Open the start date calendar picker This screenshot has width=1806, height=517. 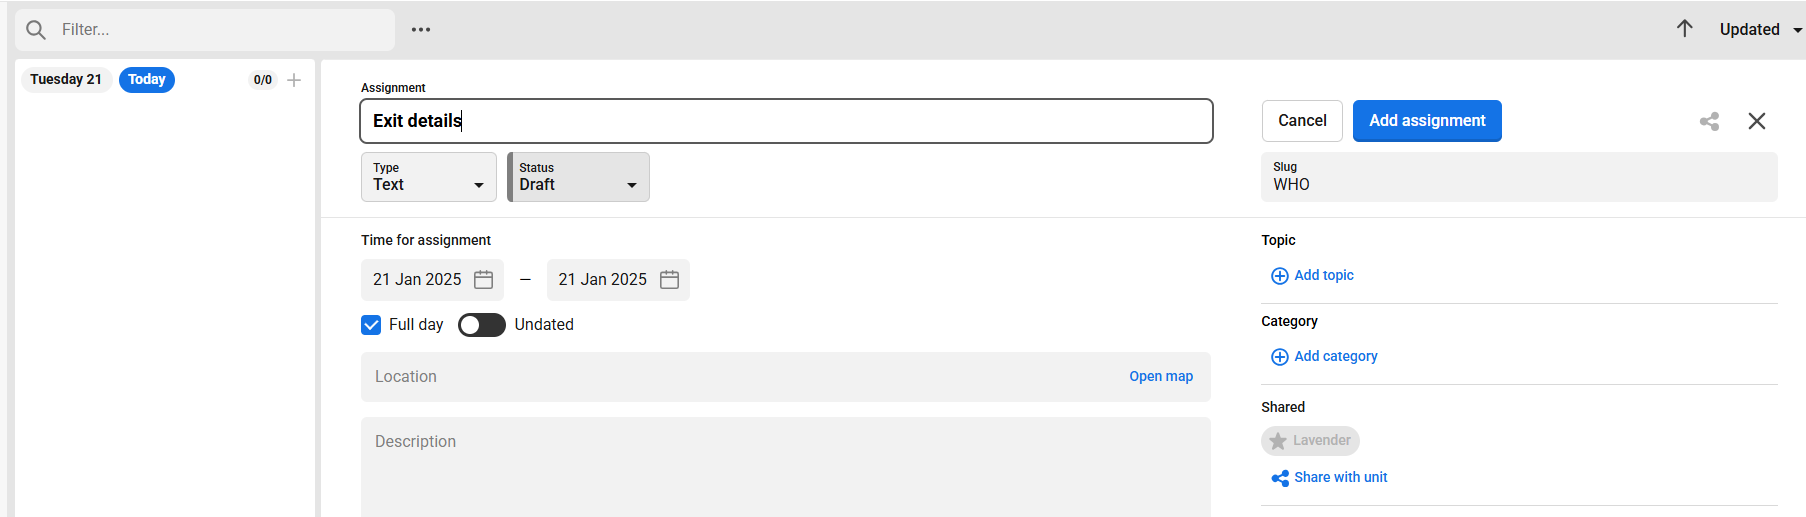point(484,280)
